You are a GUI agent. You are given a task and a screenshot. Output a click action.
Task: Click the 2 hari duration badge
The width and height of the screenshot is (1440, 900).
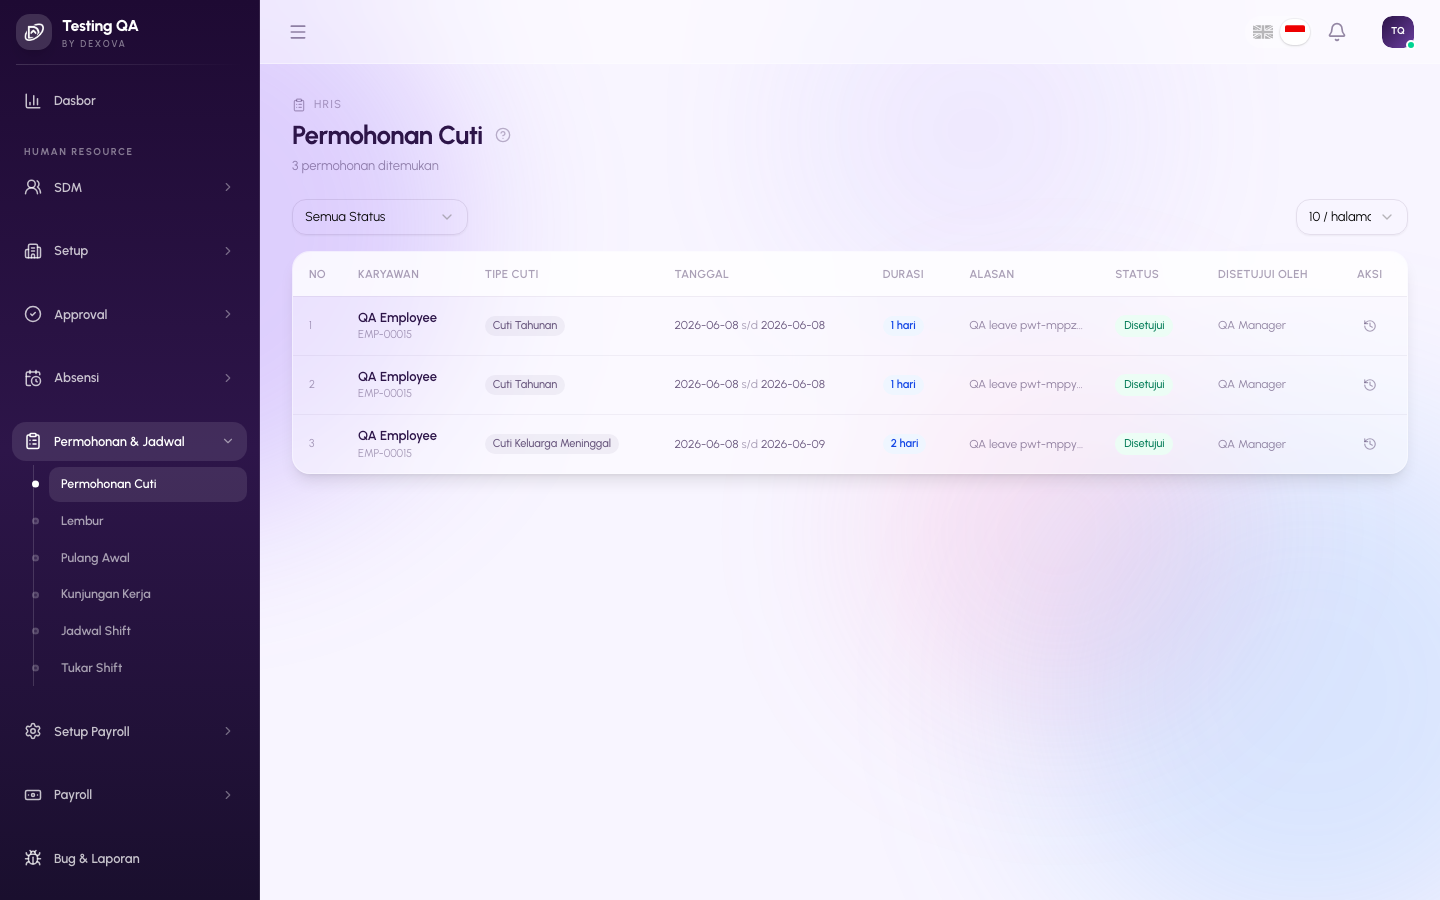pyautogui.click(x=904, y=444)
